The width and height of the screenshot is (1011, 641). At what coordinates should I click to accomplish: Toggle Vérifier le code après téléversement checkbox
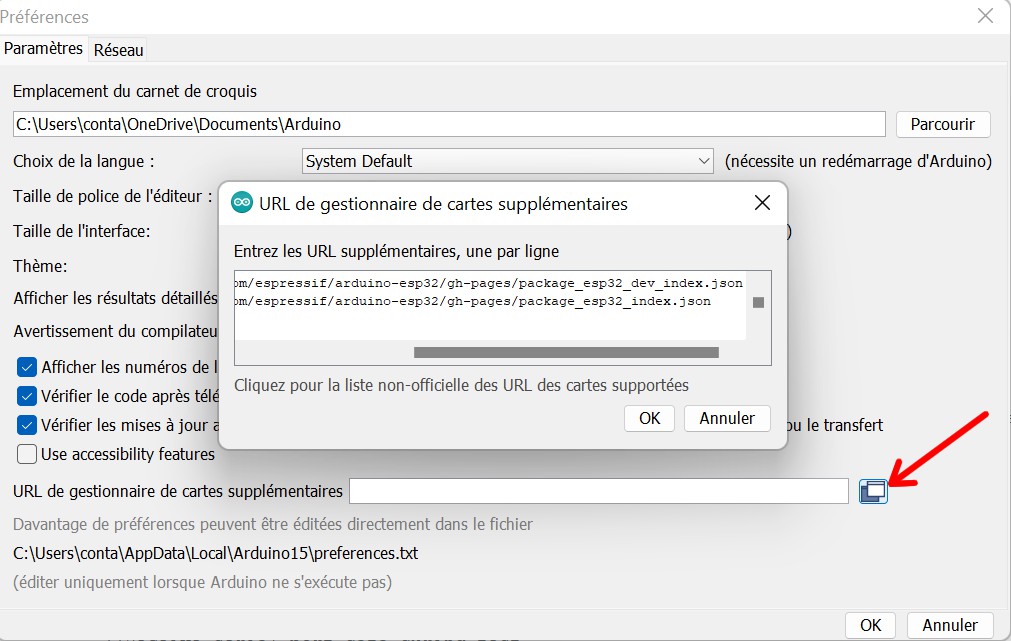click(26, 396)
